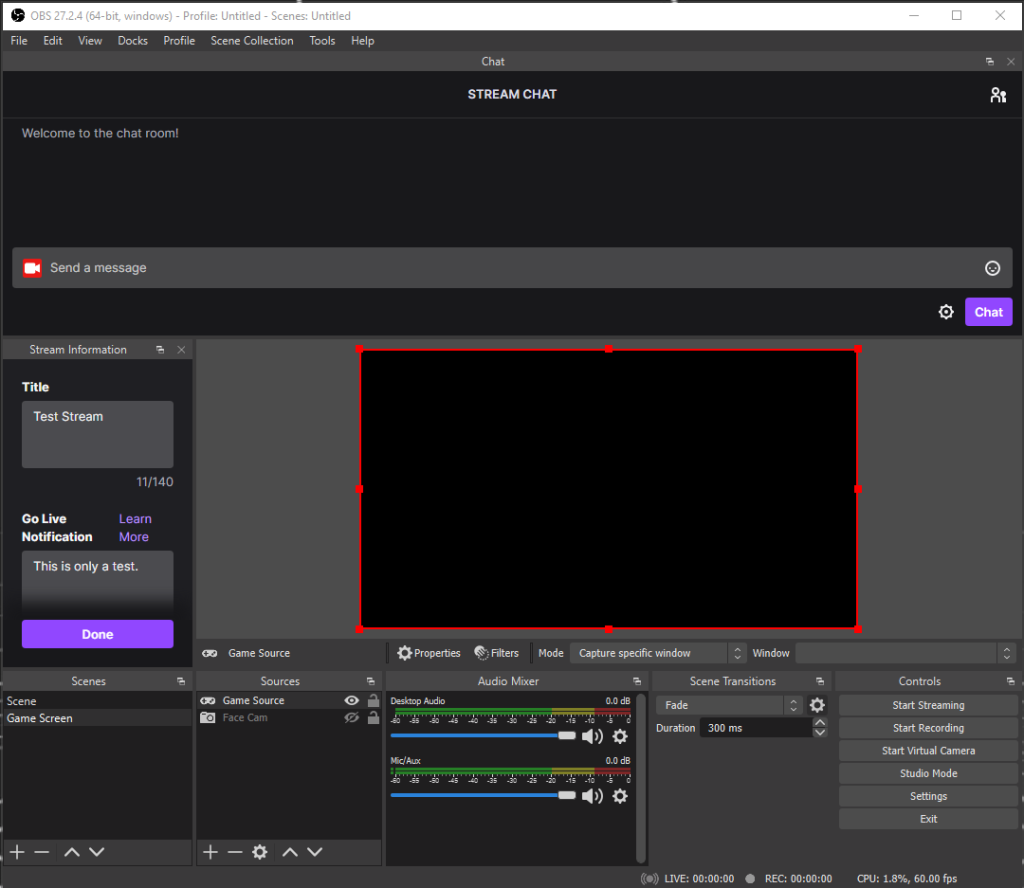The height and width of the screenshot is (888, 1024).
Task: Click the Start Recording button
Action: (927, 727)
